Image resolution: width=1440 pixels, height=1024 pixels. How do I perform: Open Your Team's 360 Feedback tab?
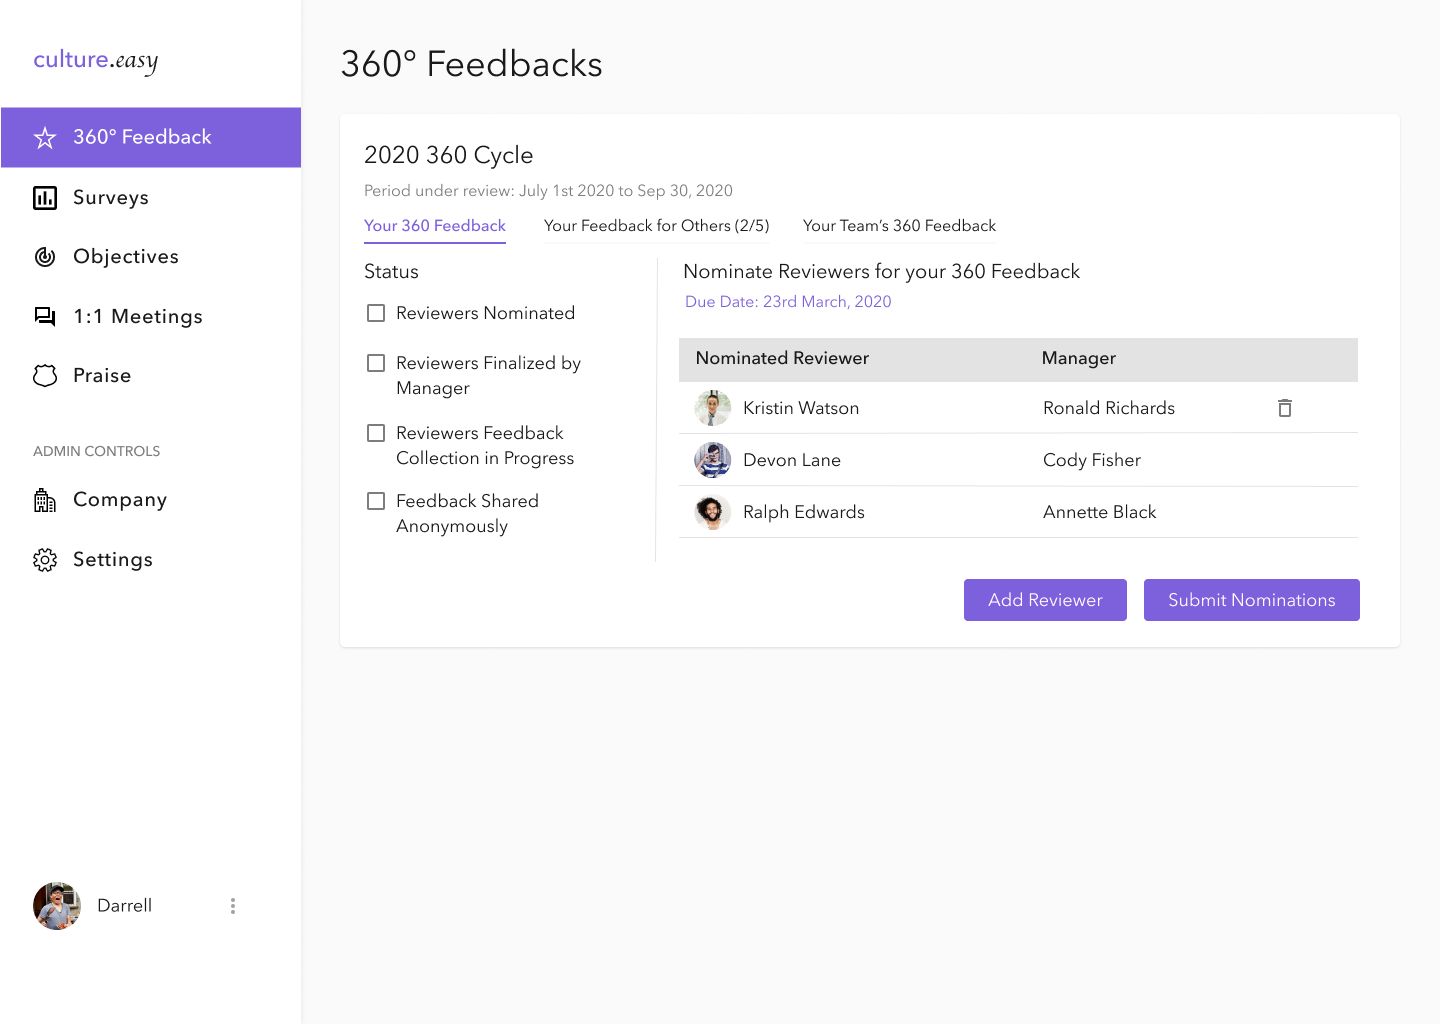[899, 226]
